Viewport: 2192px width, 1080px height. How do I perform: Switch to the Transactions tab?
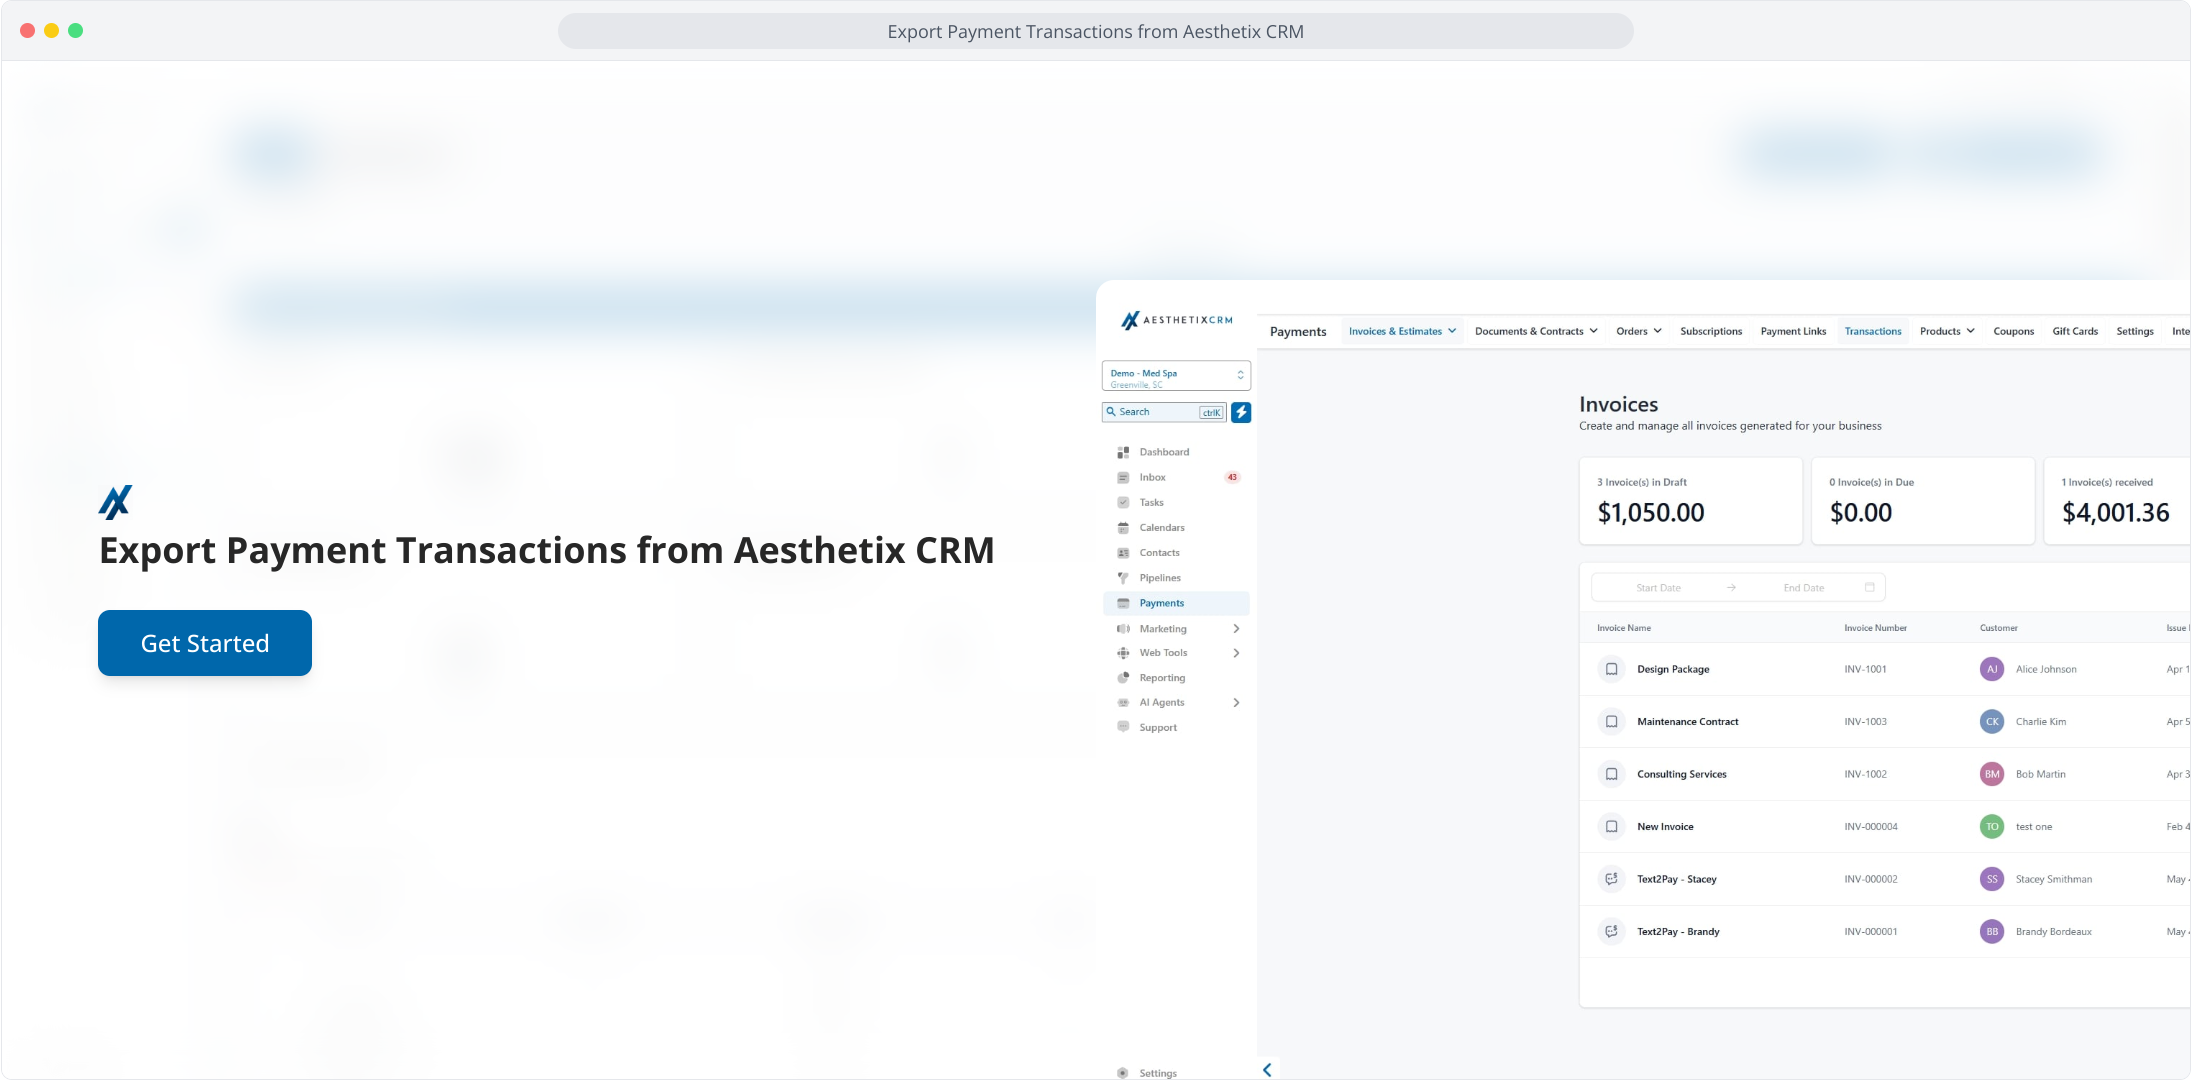[x=1872, y=331]
